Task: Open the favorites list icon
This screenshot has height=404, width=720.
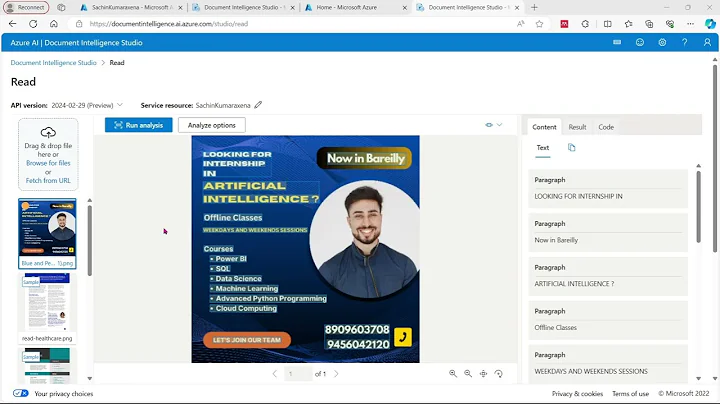Action: [x=628, y=24]
